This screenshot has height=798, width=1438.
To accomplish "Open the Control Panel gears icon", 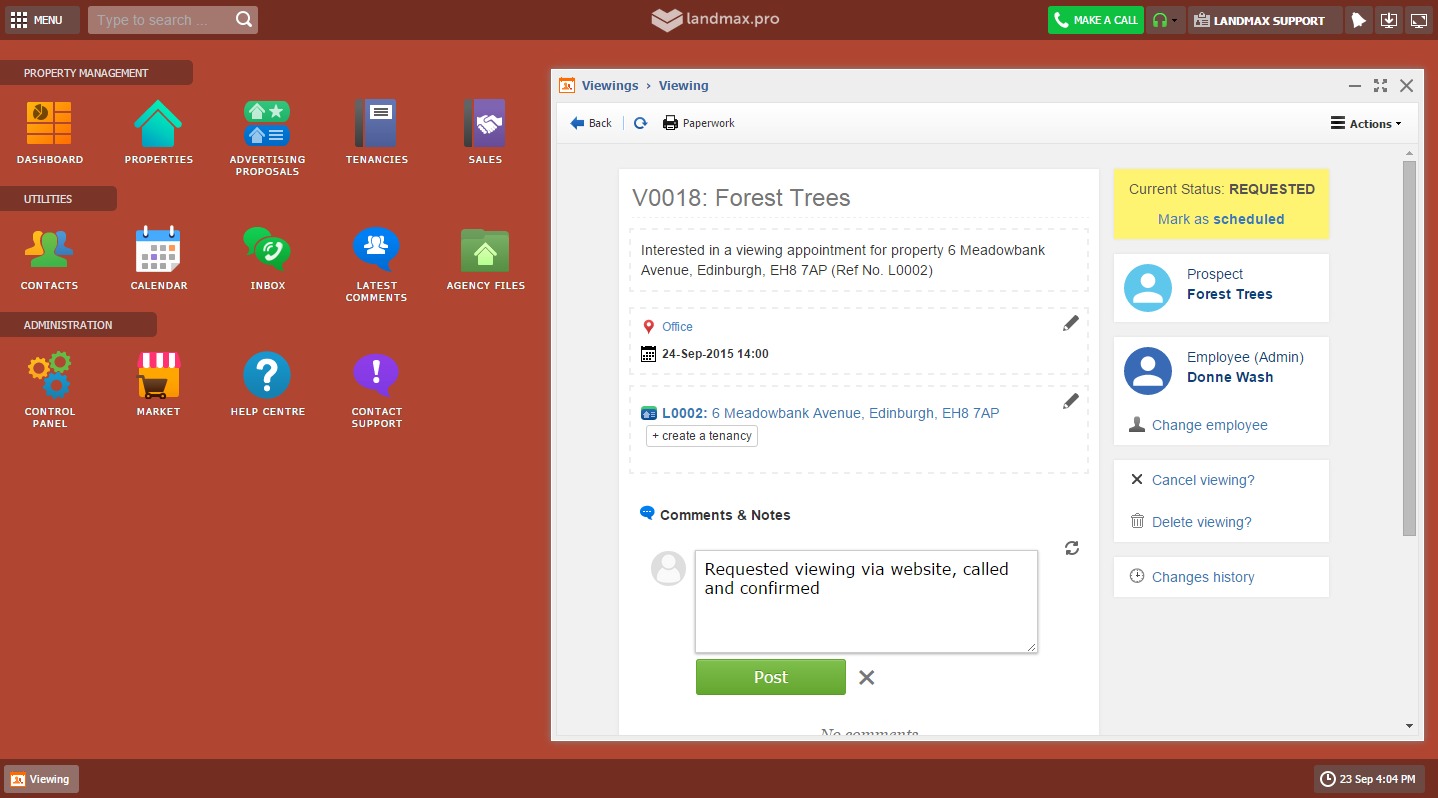I will 49,376.
